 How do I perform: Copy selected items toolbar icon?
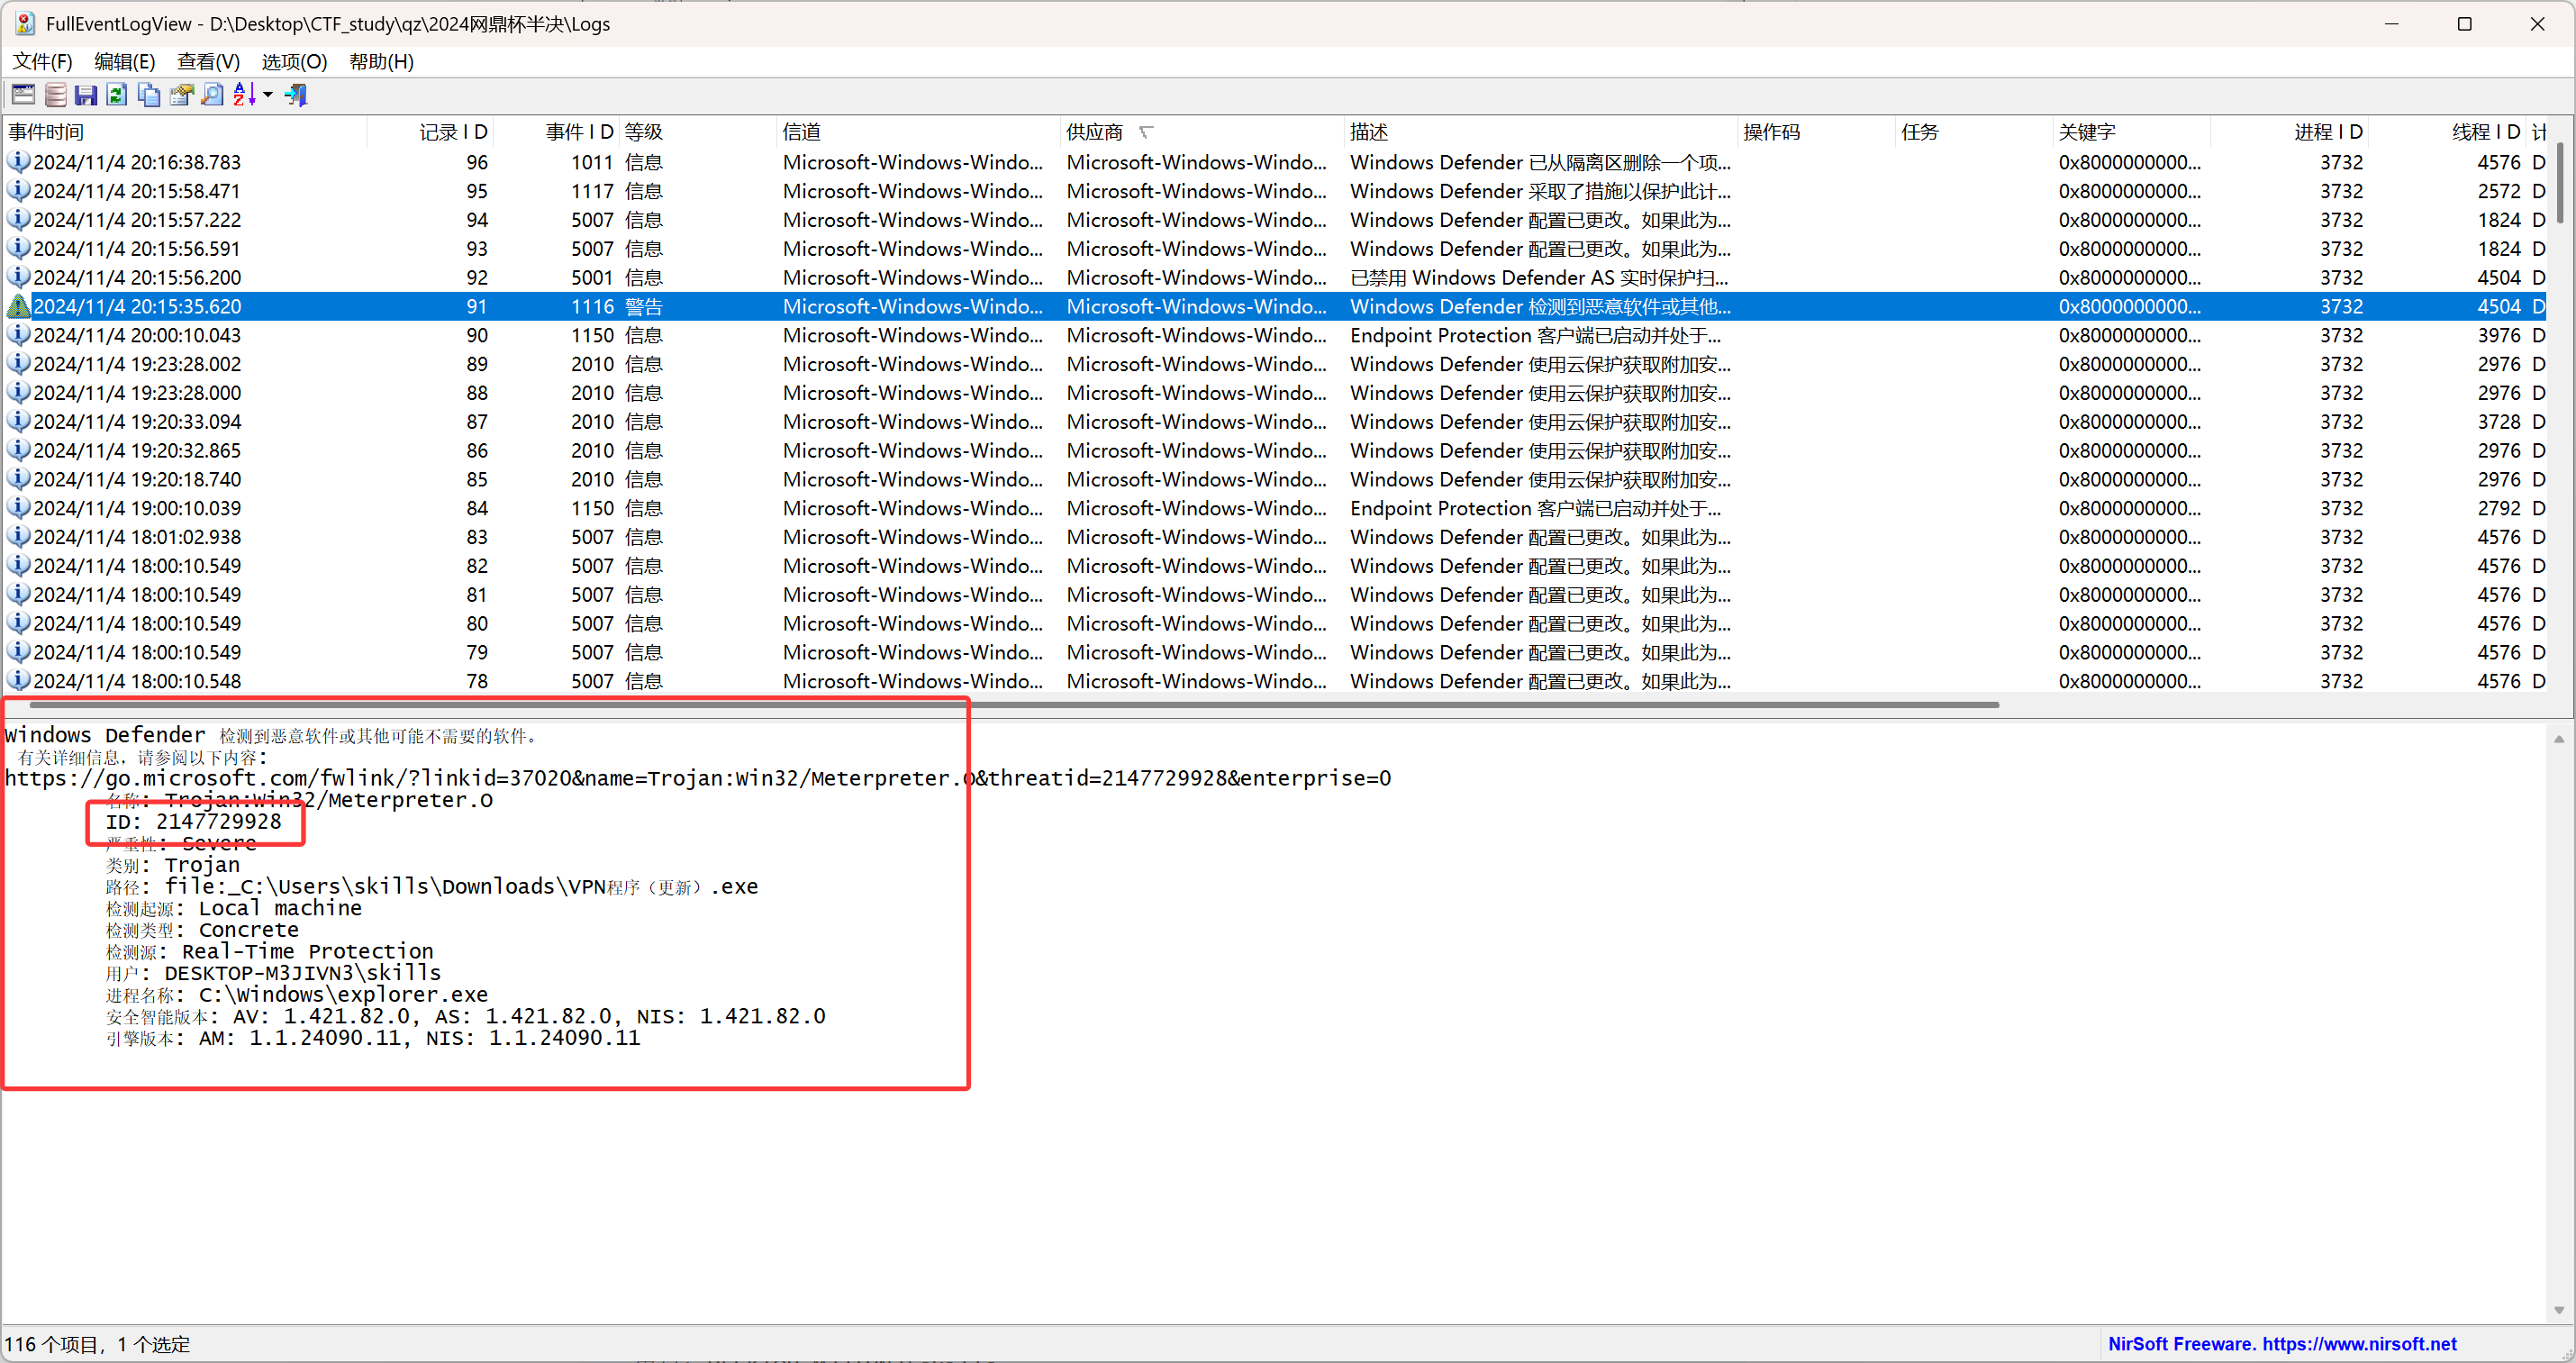click(x=149, y=95)
